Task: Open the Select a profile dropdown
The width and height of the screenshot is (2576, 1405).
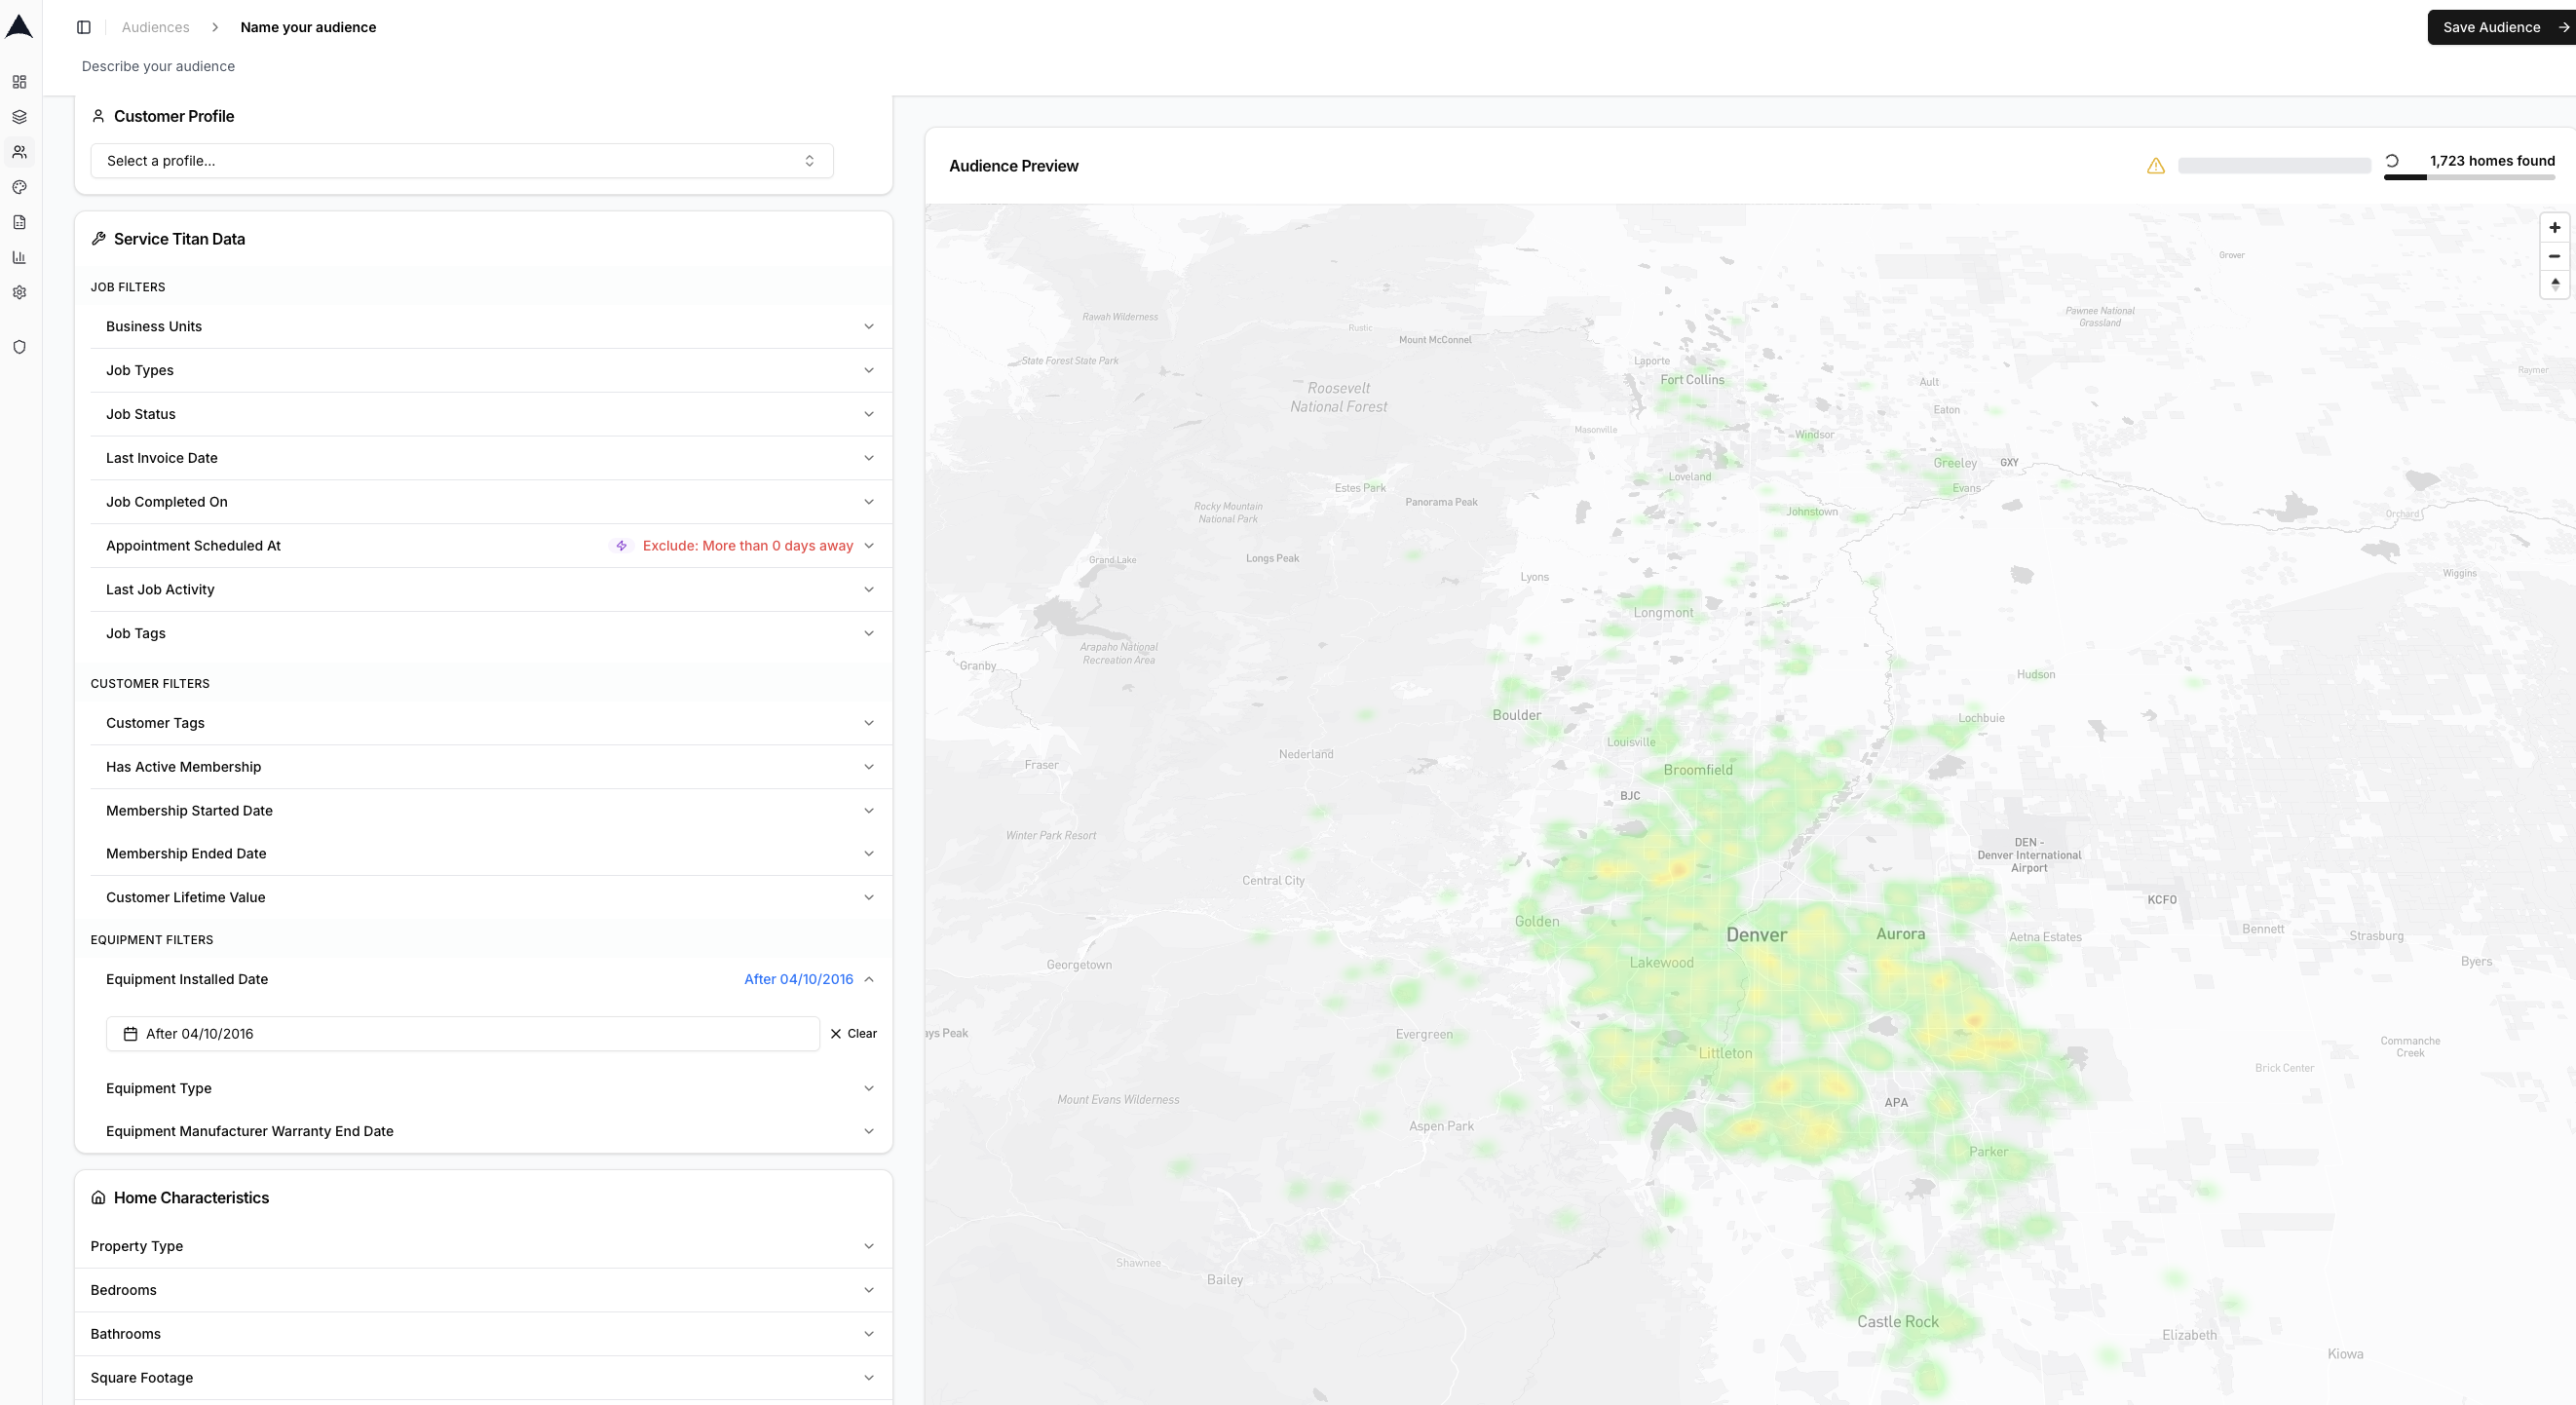Action: tap(461, 161)
